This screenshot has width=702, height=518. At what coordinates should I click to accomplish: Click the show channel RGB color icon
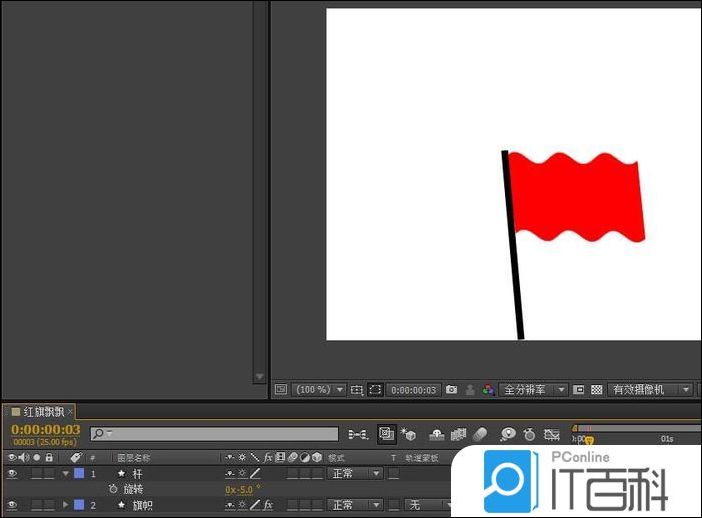(487, 389)
